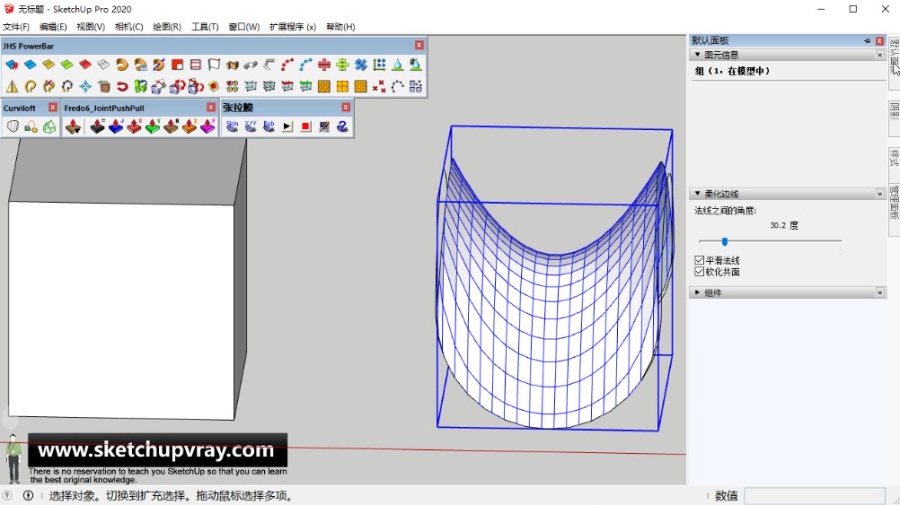Click the red U-turn arrow icon in JHS PowerBar

pos(122,87)
